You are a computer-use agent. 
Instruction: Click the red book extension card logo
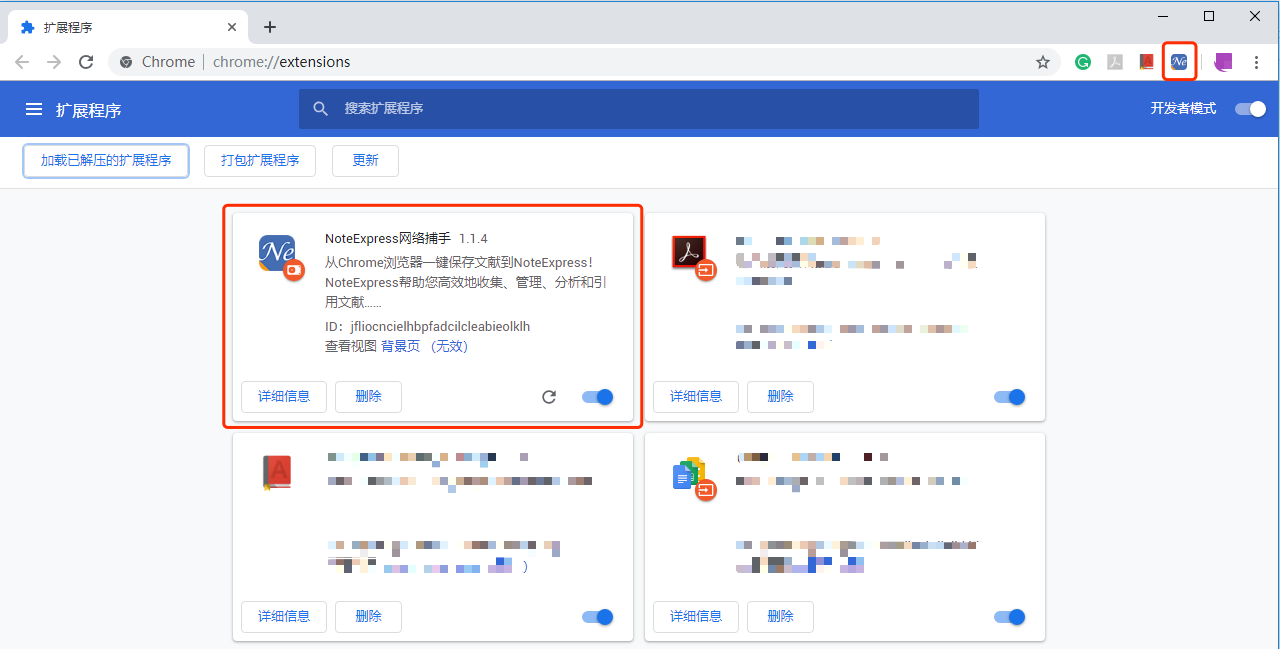[276, 473]
